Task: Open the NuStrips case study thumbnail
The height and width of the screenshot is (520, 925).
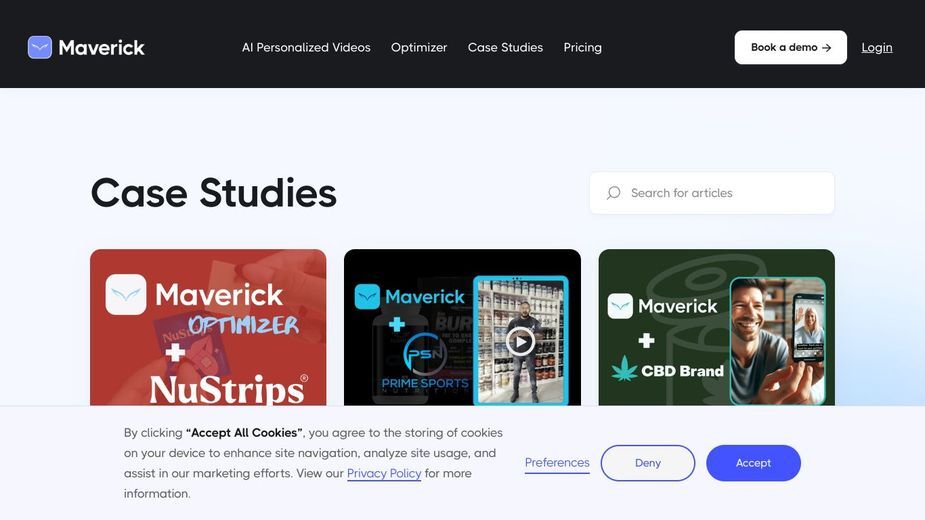Action: coord(208,327)
